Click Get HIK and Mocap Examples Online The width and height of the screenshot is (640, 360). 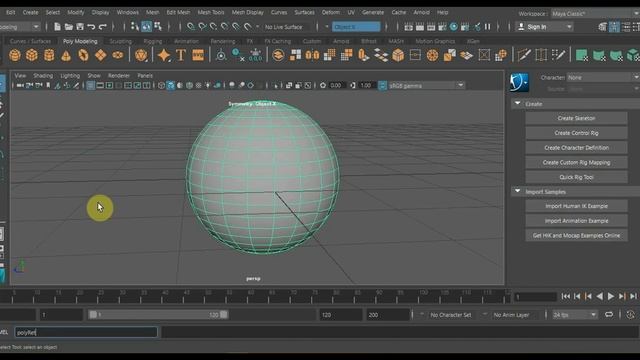coord(576,235)
